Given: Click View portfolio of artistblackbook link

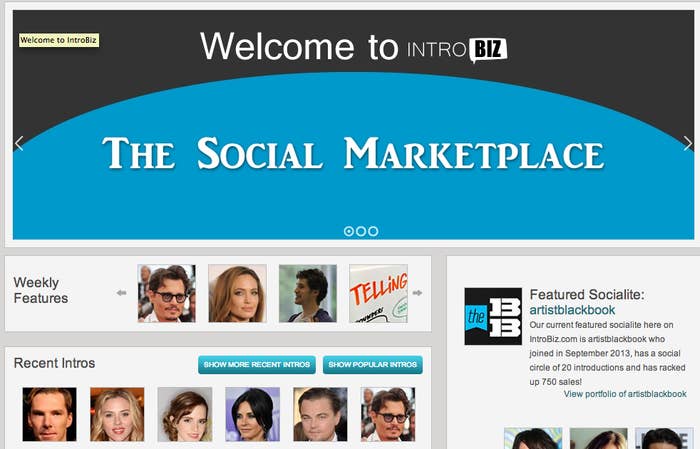Looking at the screenshot, I should point(625,394).
